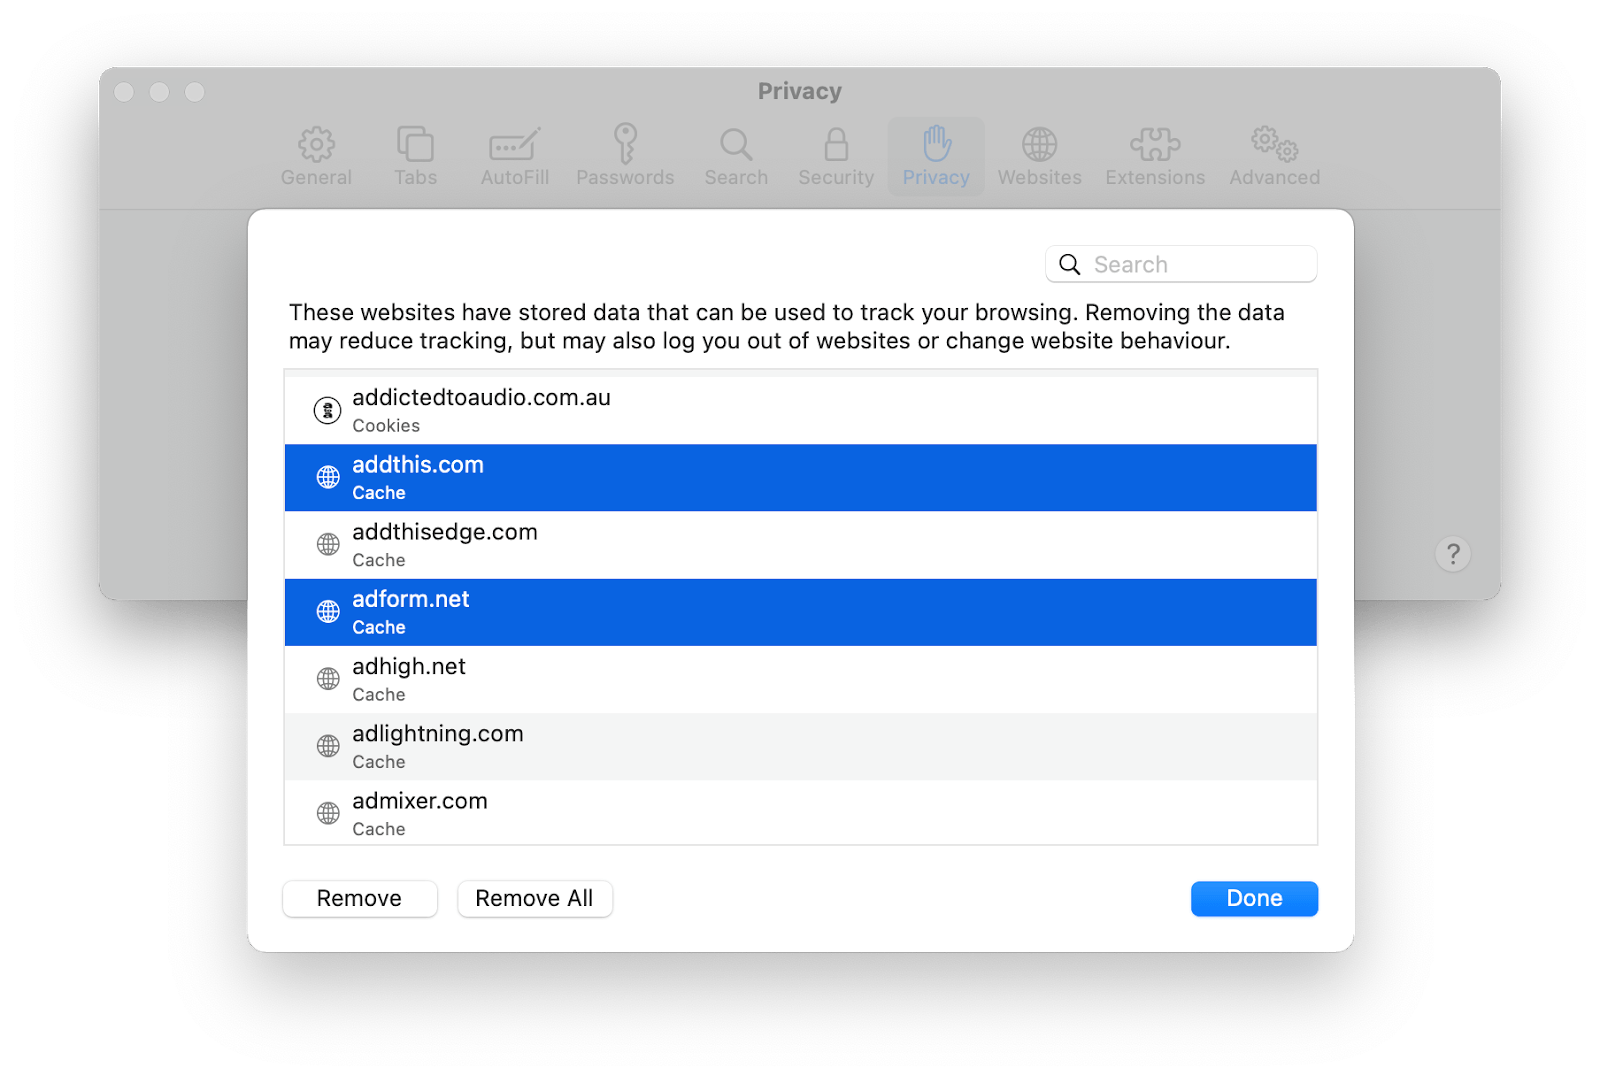Image resolution: width=1600 pixels, height=1083 pixels.
Task: Click the globe icon beside admixer.com
Action: (x=328, y=813)
